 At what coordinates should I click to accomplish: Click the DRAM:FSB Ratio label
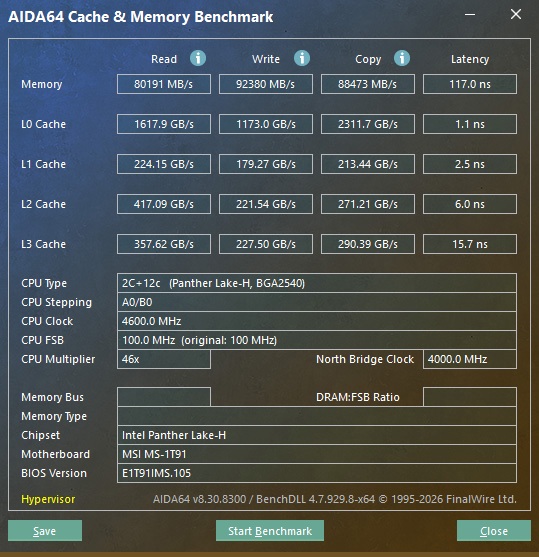pos(357,397)
